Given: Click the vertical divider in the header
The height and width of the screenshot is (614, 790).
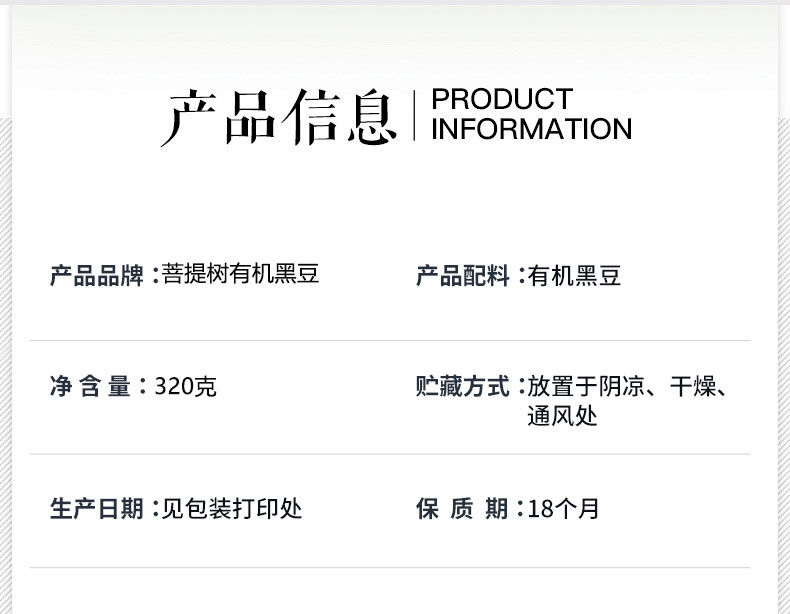Looking at the screenshot, I should tap(416, 115).
